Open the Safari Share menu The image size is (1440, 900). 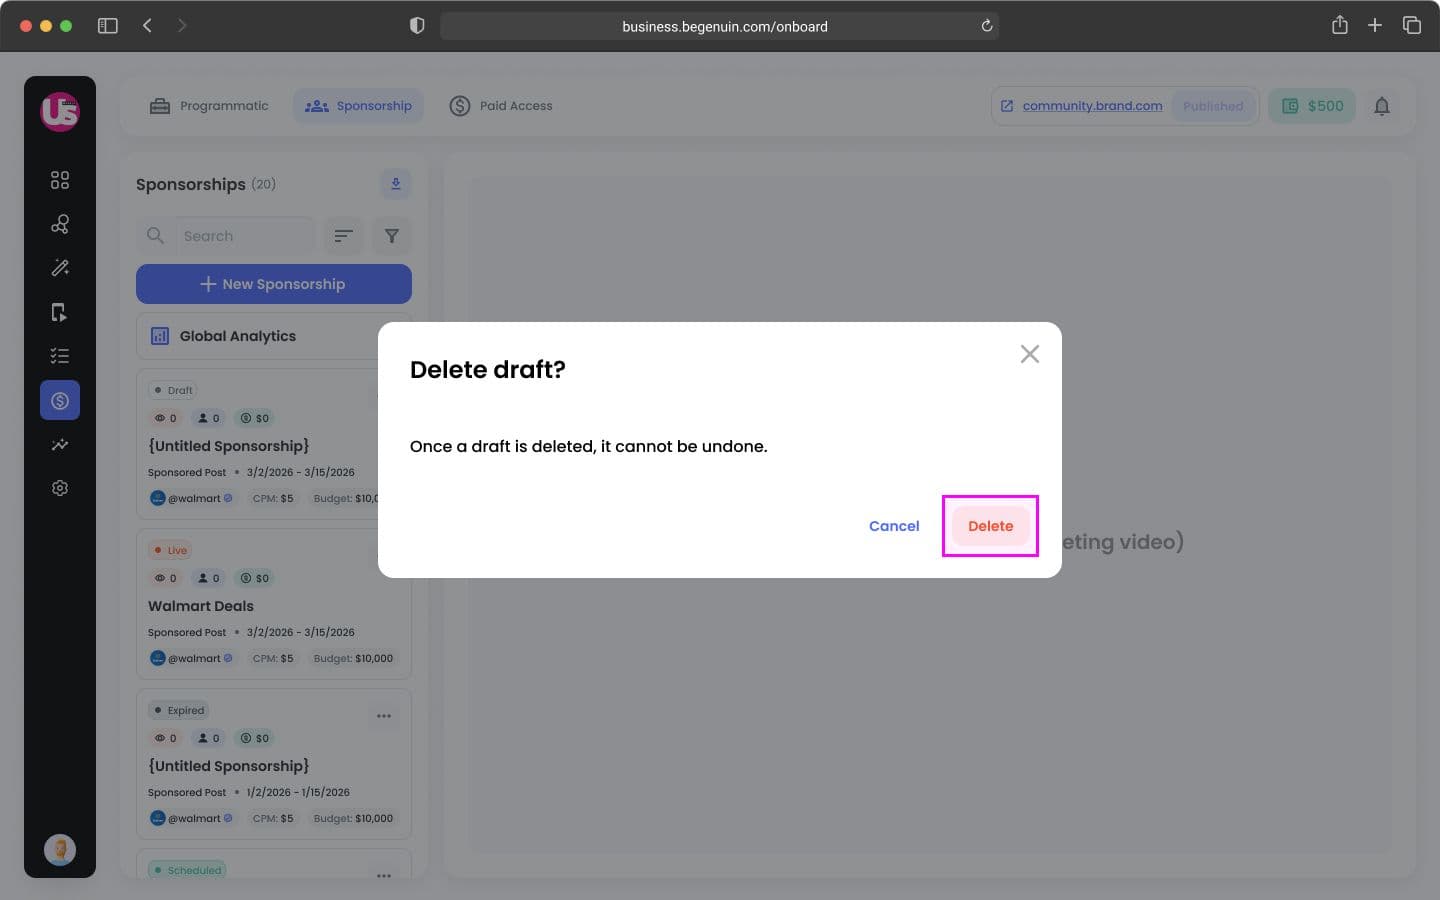(x=1340, y=25)
